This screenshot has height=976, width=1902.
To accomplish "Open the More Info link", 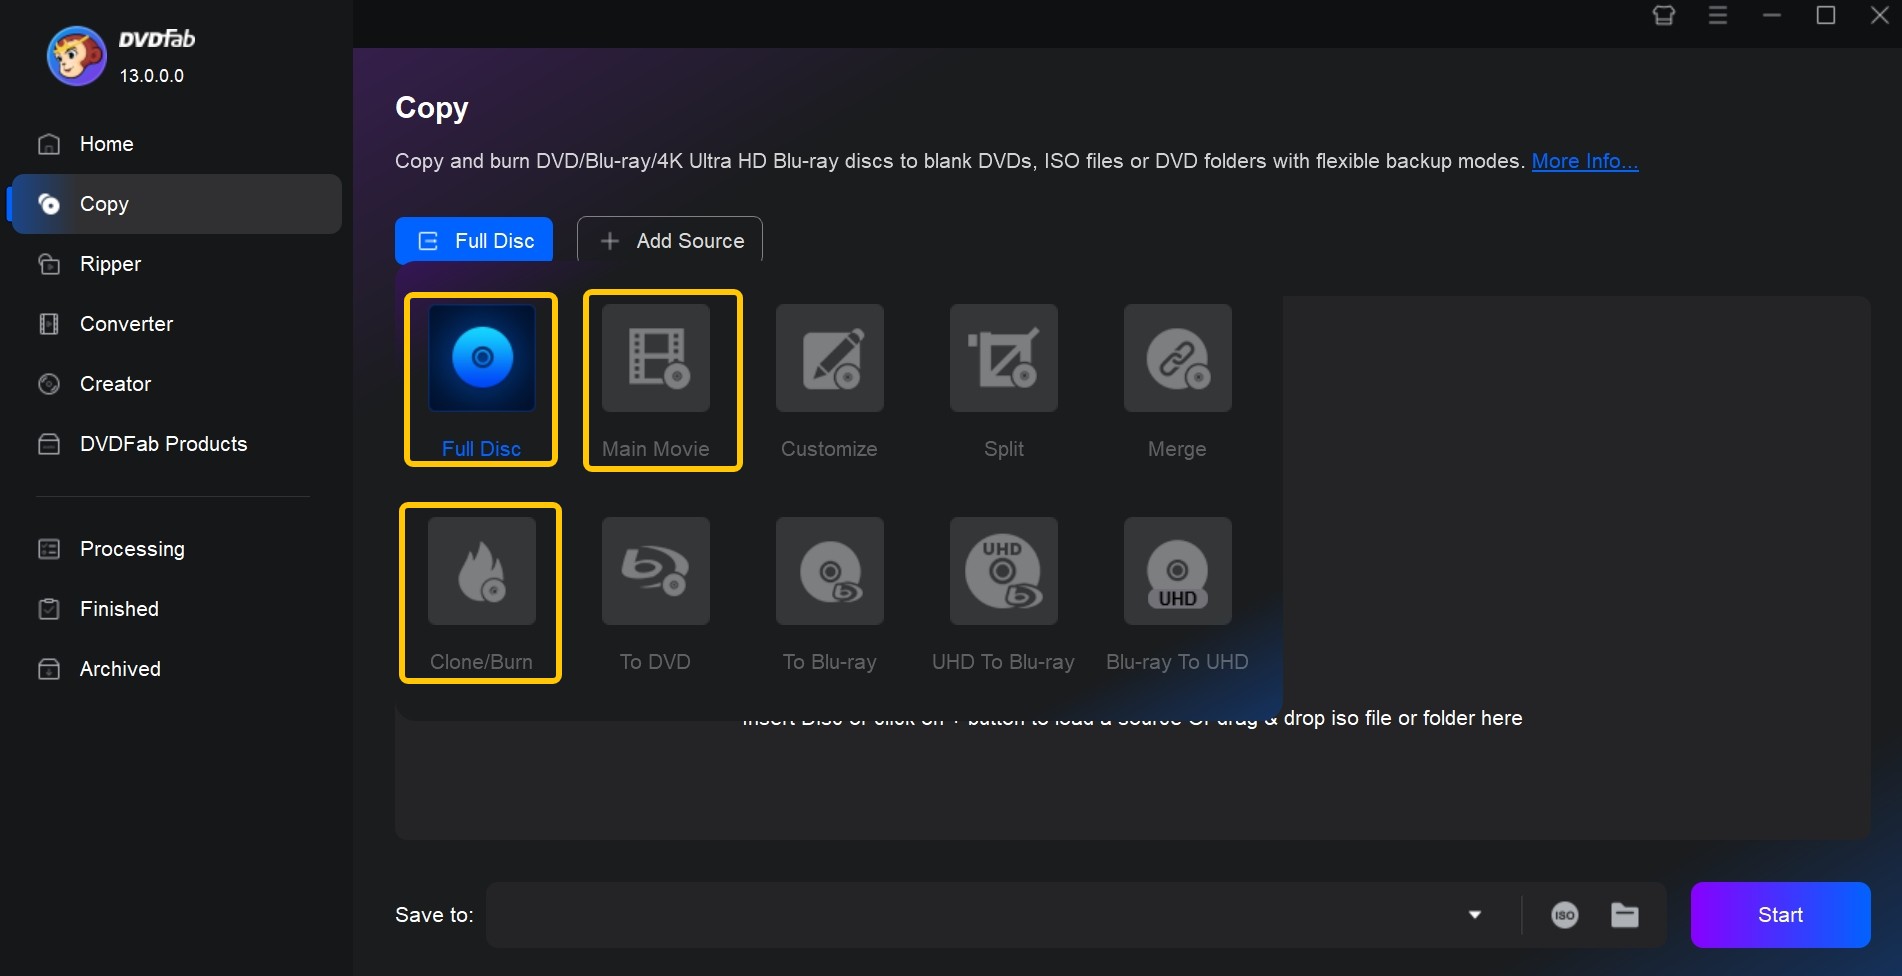I will (1585, 161).
